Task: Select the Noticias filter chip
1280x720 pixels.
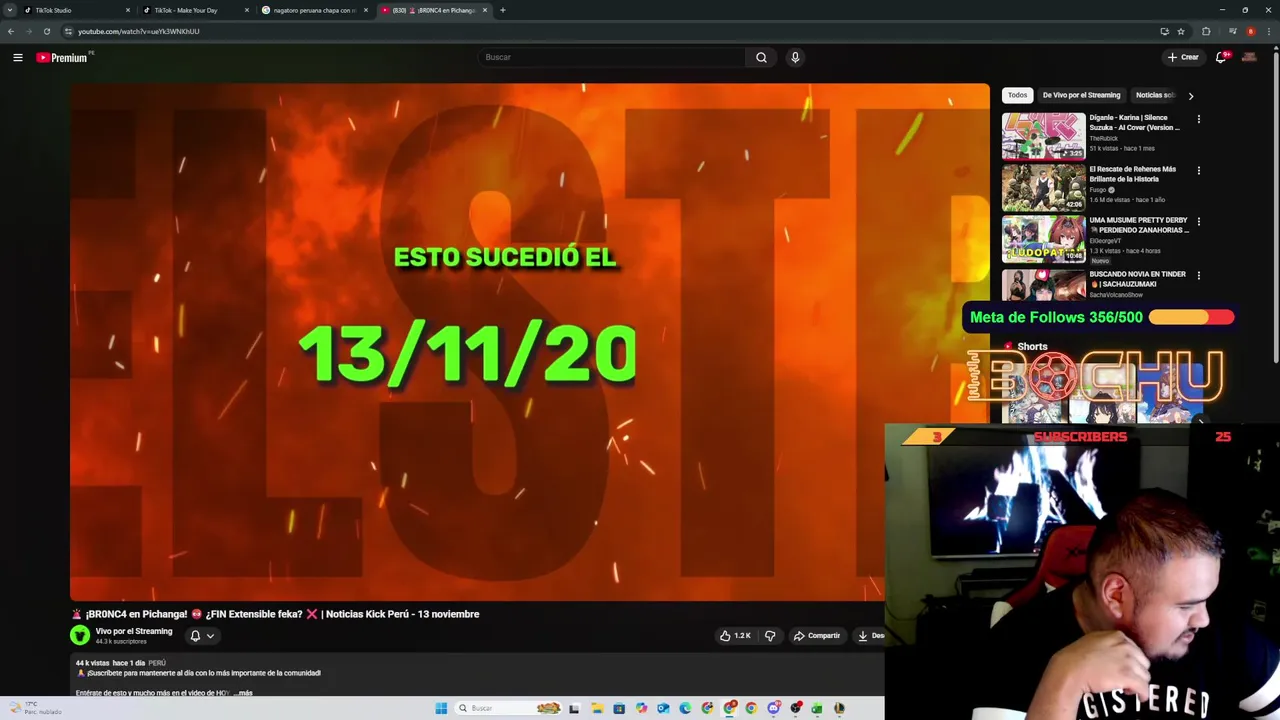Action: (x=1155, y=95)
